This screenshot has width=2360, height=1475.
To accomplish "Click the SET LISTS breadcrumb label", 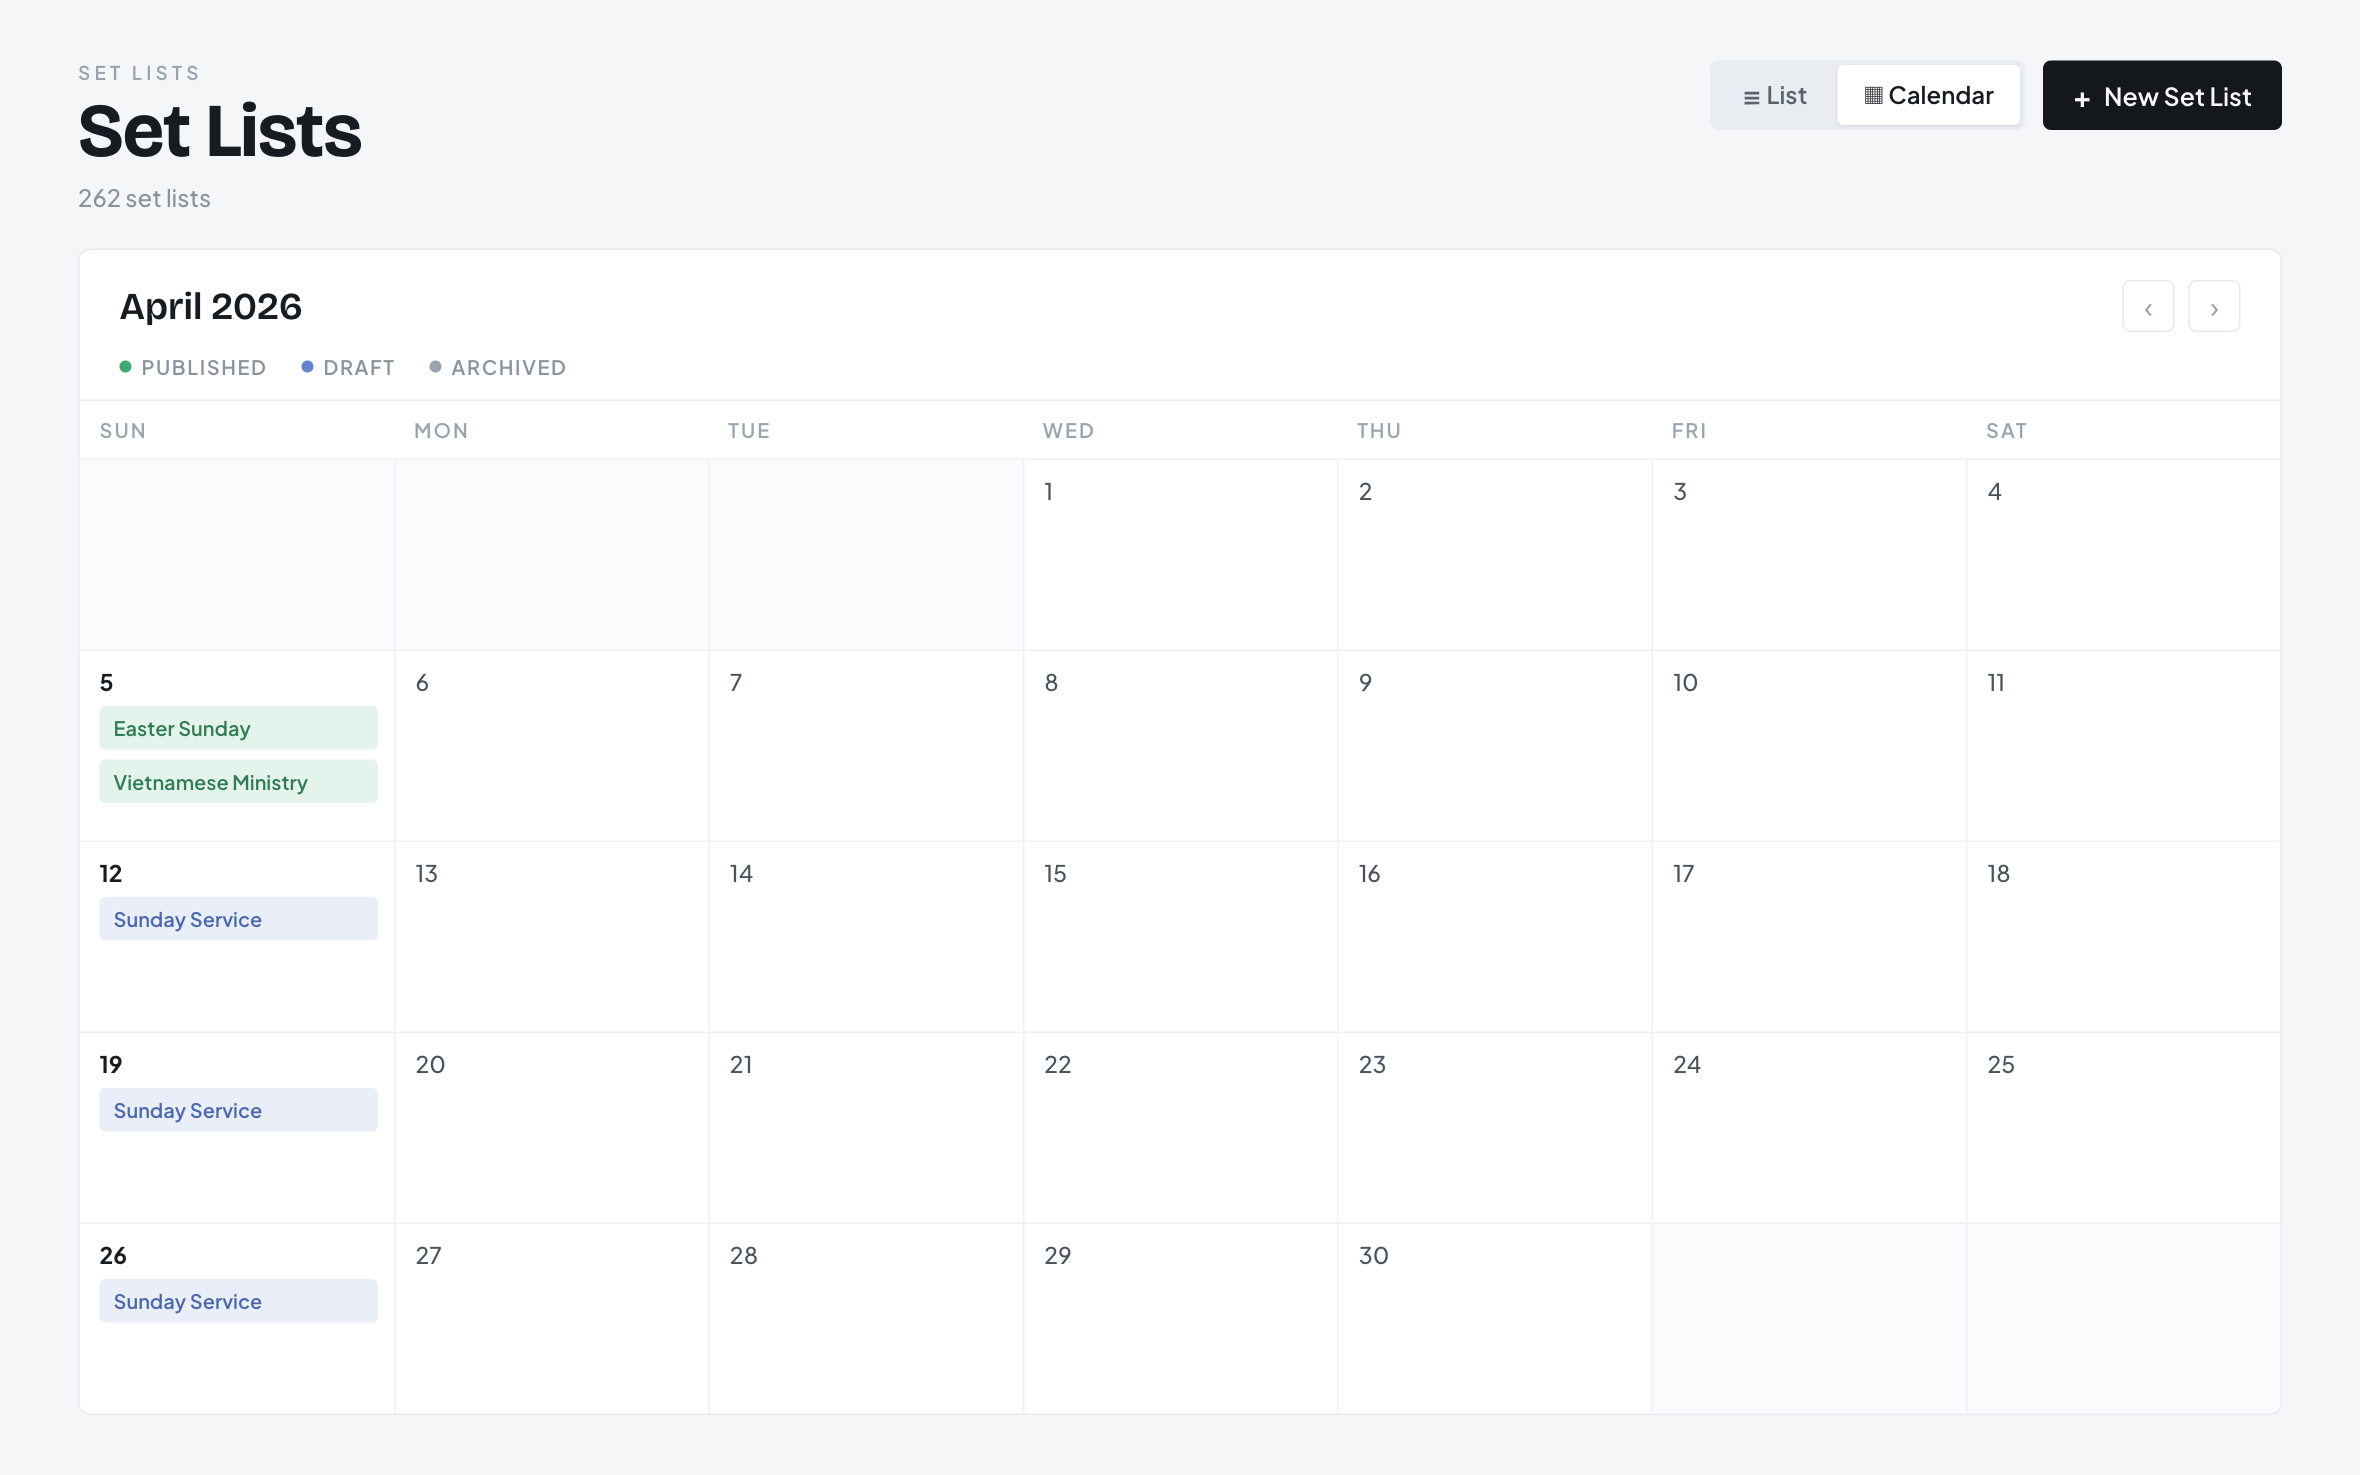I will [139, 73].
